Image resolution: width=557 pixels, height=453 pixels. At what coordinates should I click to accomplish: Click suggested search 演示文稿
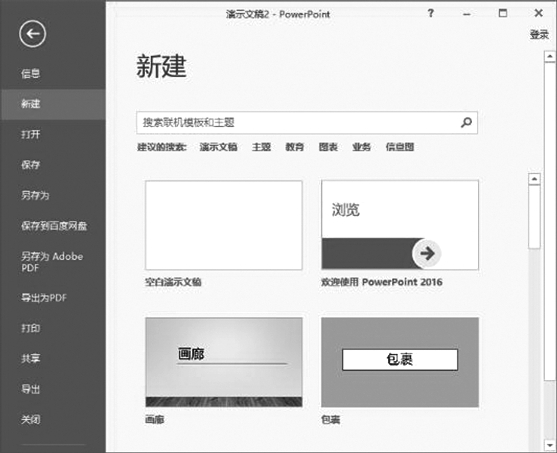[x=218, y=147]
